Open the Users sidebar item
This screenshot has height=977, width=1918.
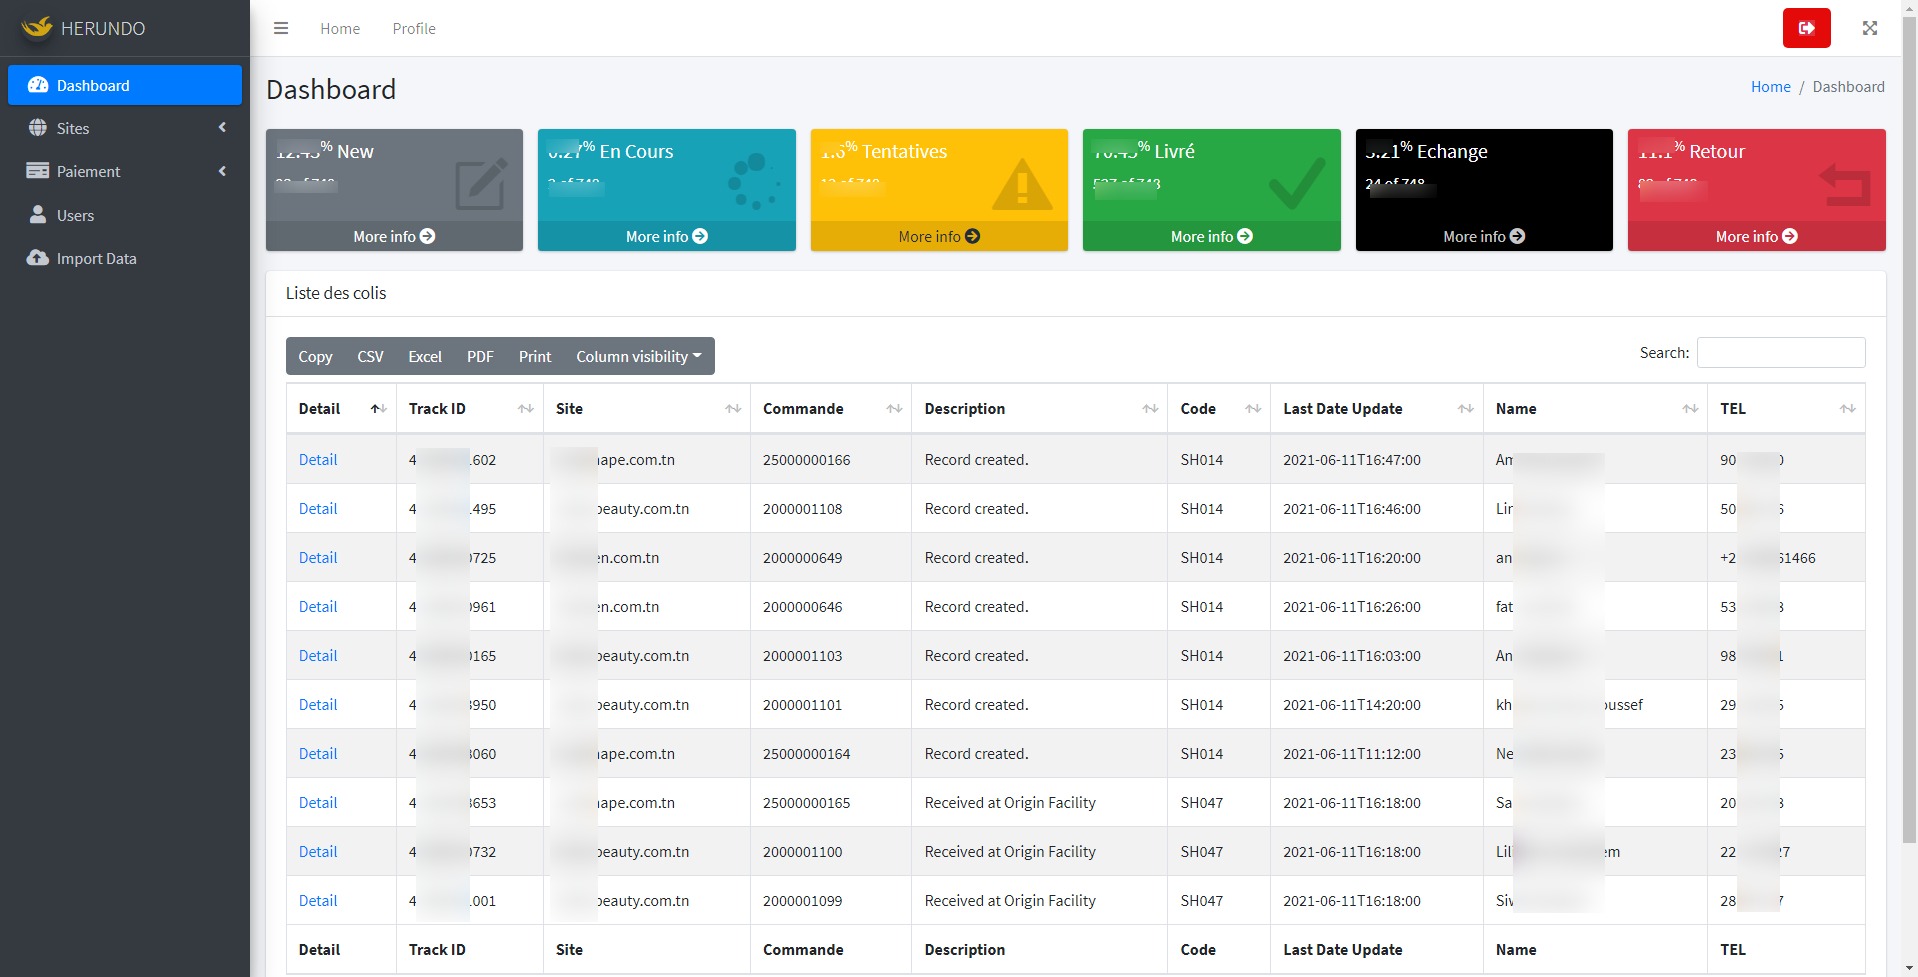coord(125,215)
